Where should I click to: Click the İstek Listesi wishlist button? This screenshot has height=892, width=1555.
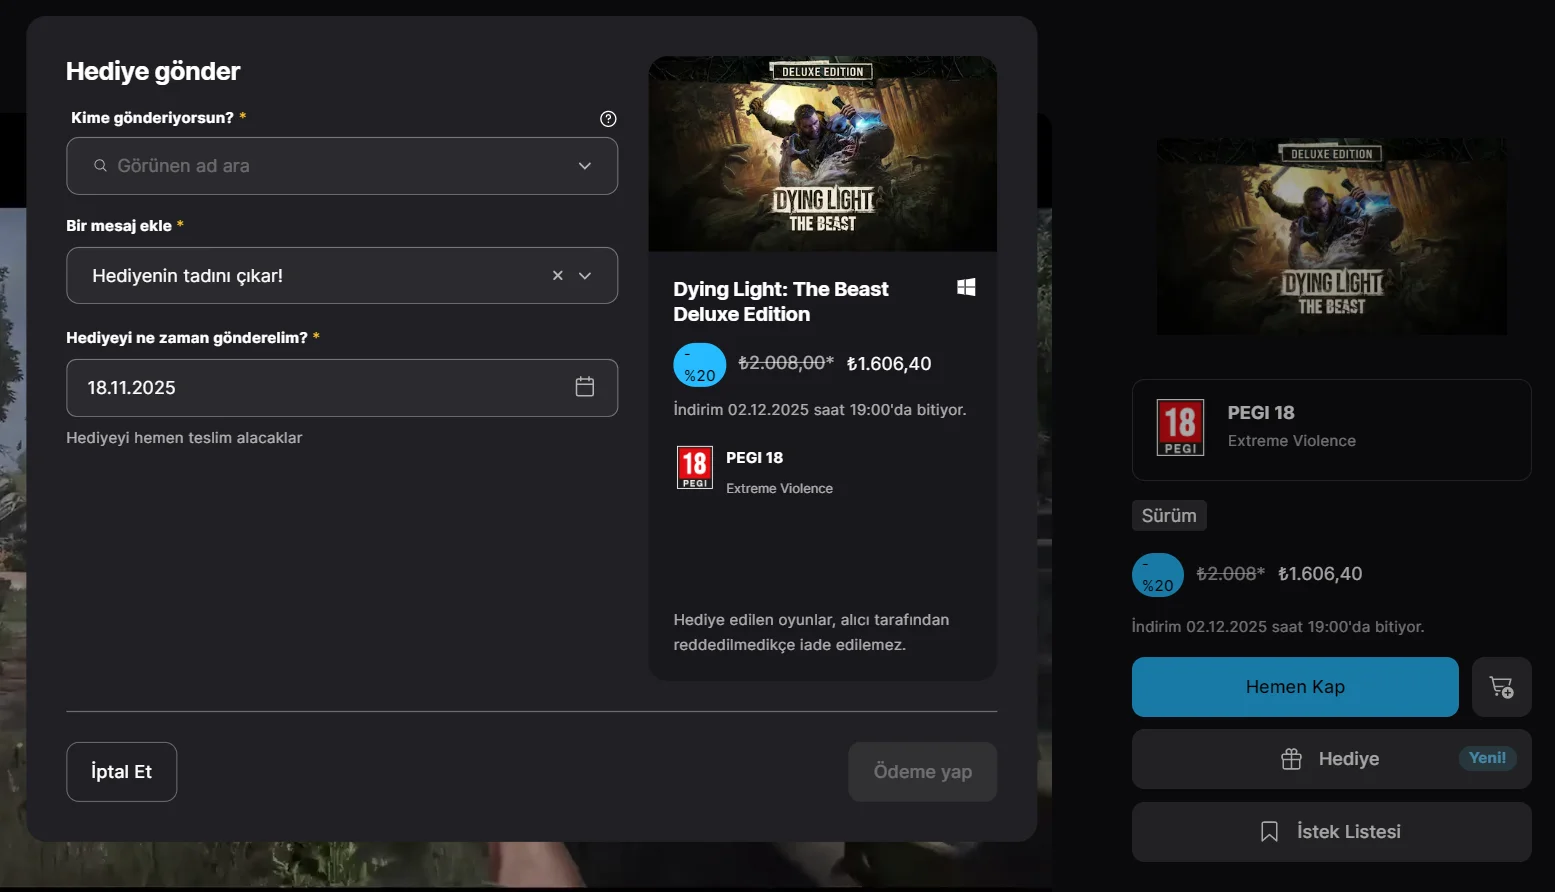tap(1332, 832)
